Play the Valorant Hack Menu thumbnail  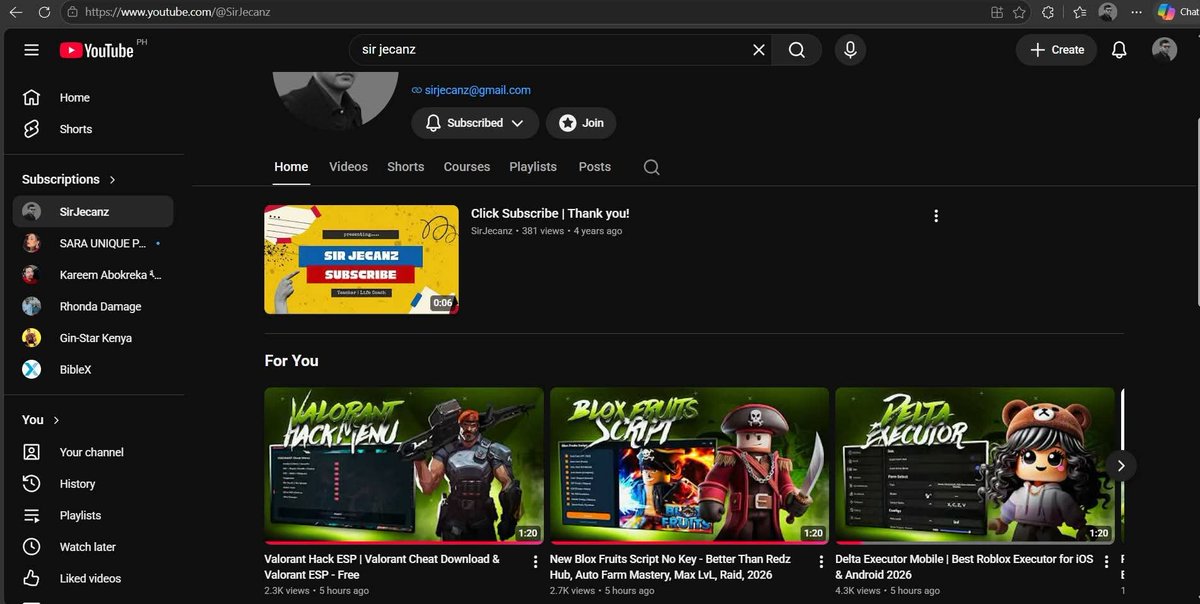coord(404,465)
